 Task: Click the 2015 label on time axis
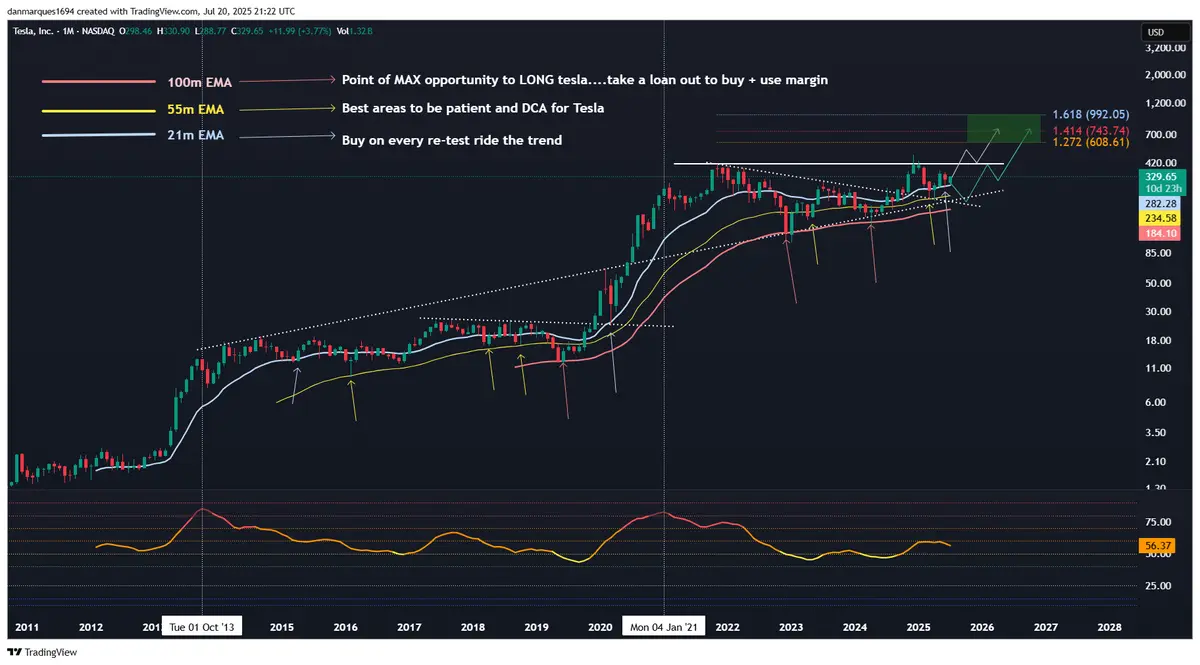coord(281,628)
